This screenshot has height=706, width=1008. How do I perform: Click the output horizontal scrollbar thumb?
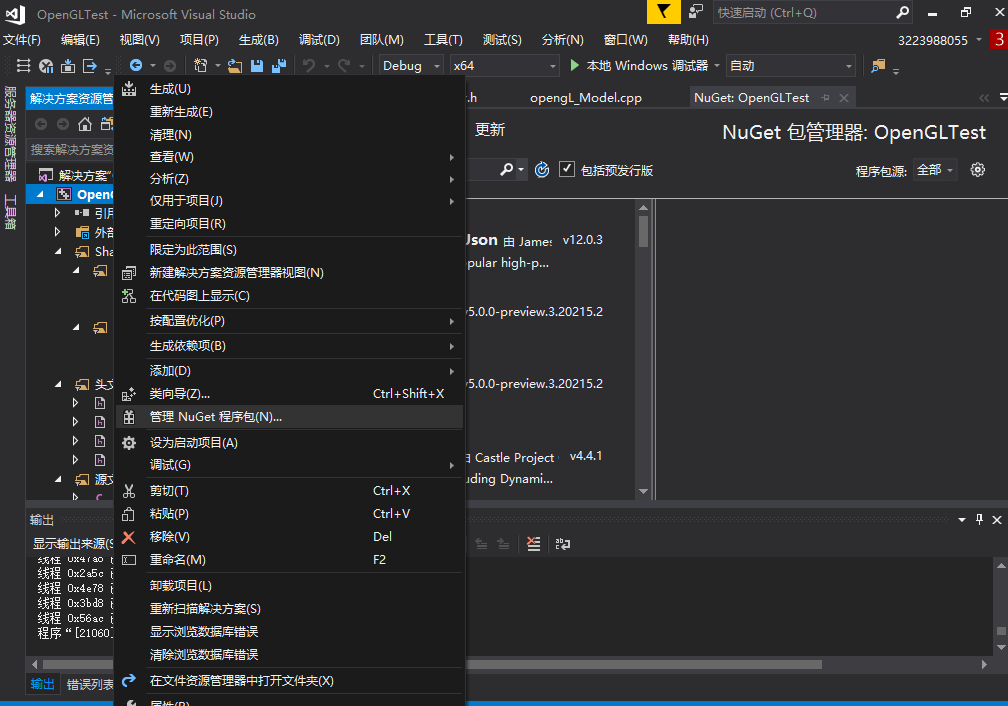coord(432,664)
